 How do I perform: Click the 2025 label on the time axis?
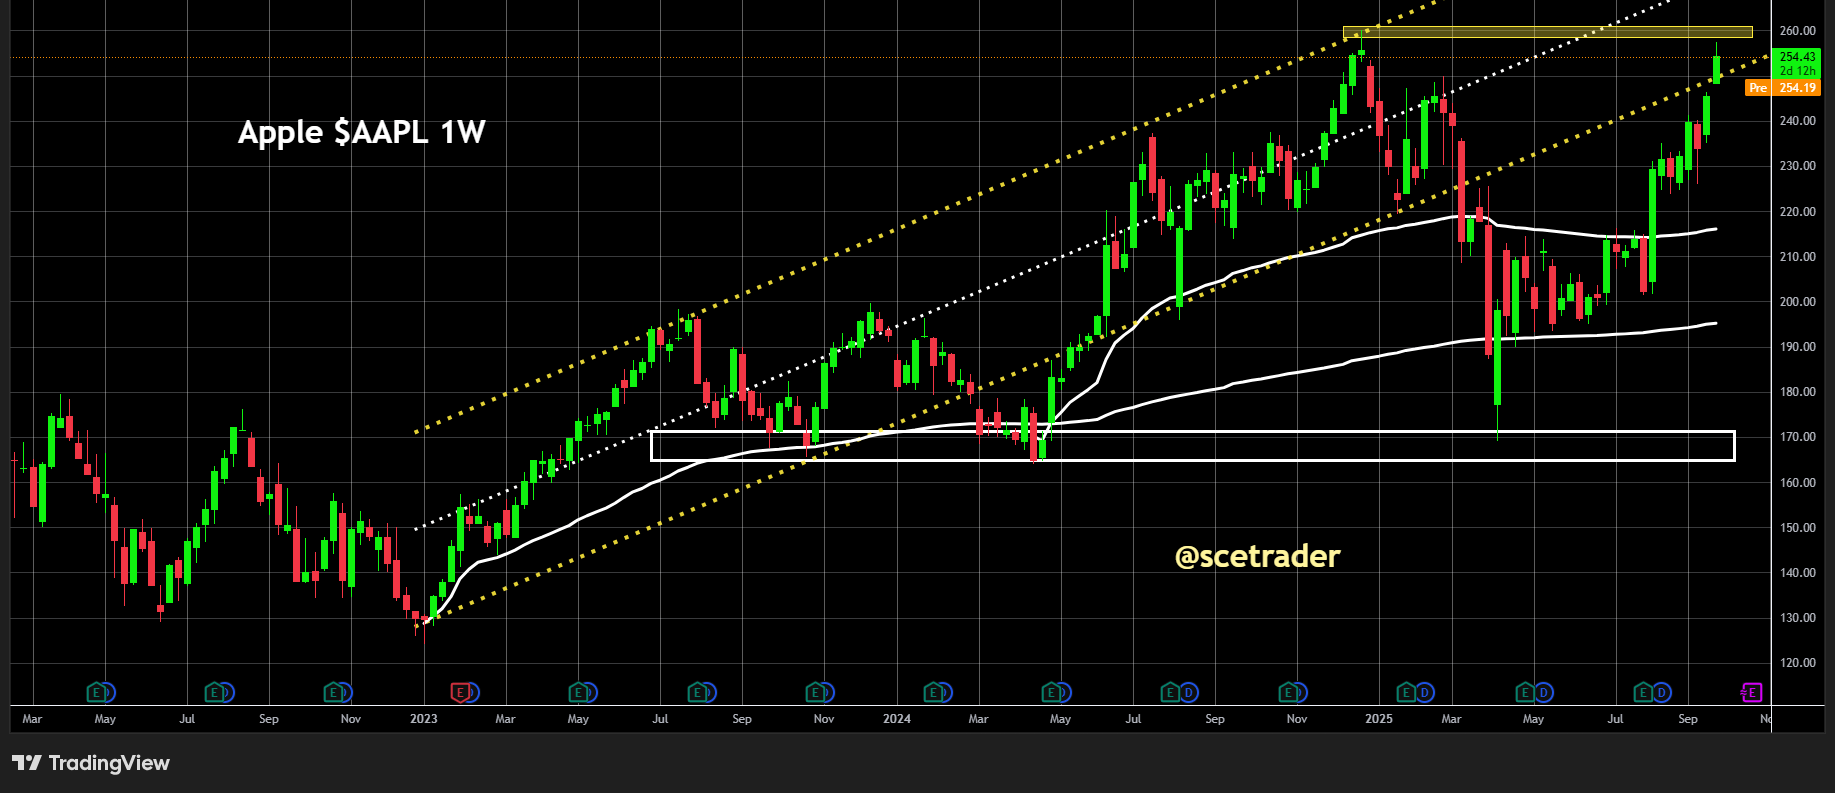coord(1378,719)
